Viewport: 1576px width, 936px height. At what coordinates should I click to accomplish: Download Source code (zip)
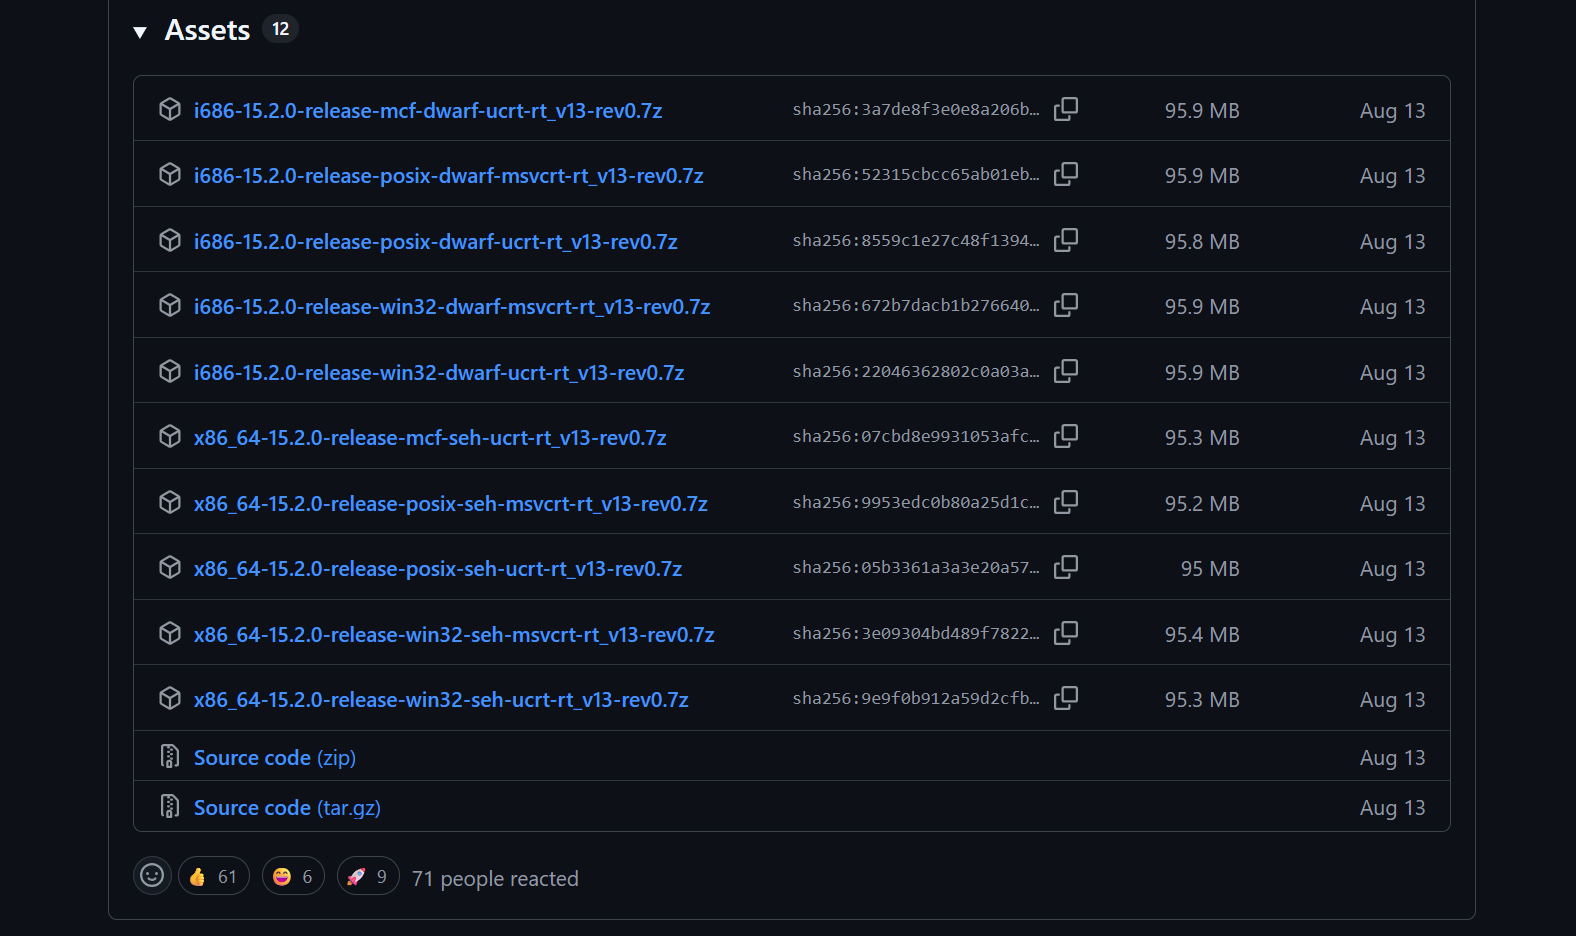274,758
